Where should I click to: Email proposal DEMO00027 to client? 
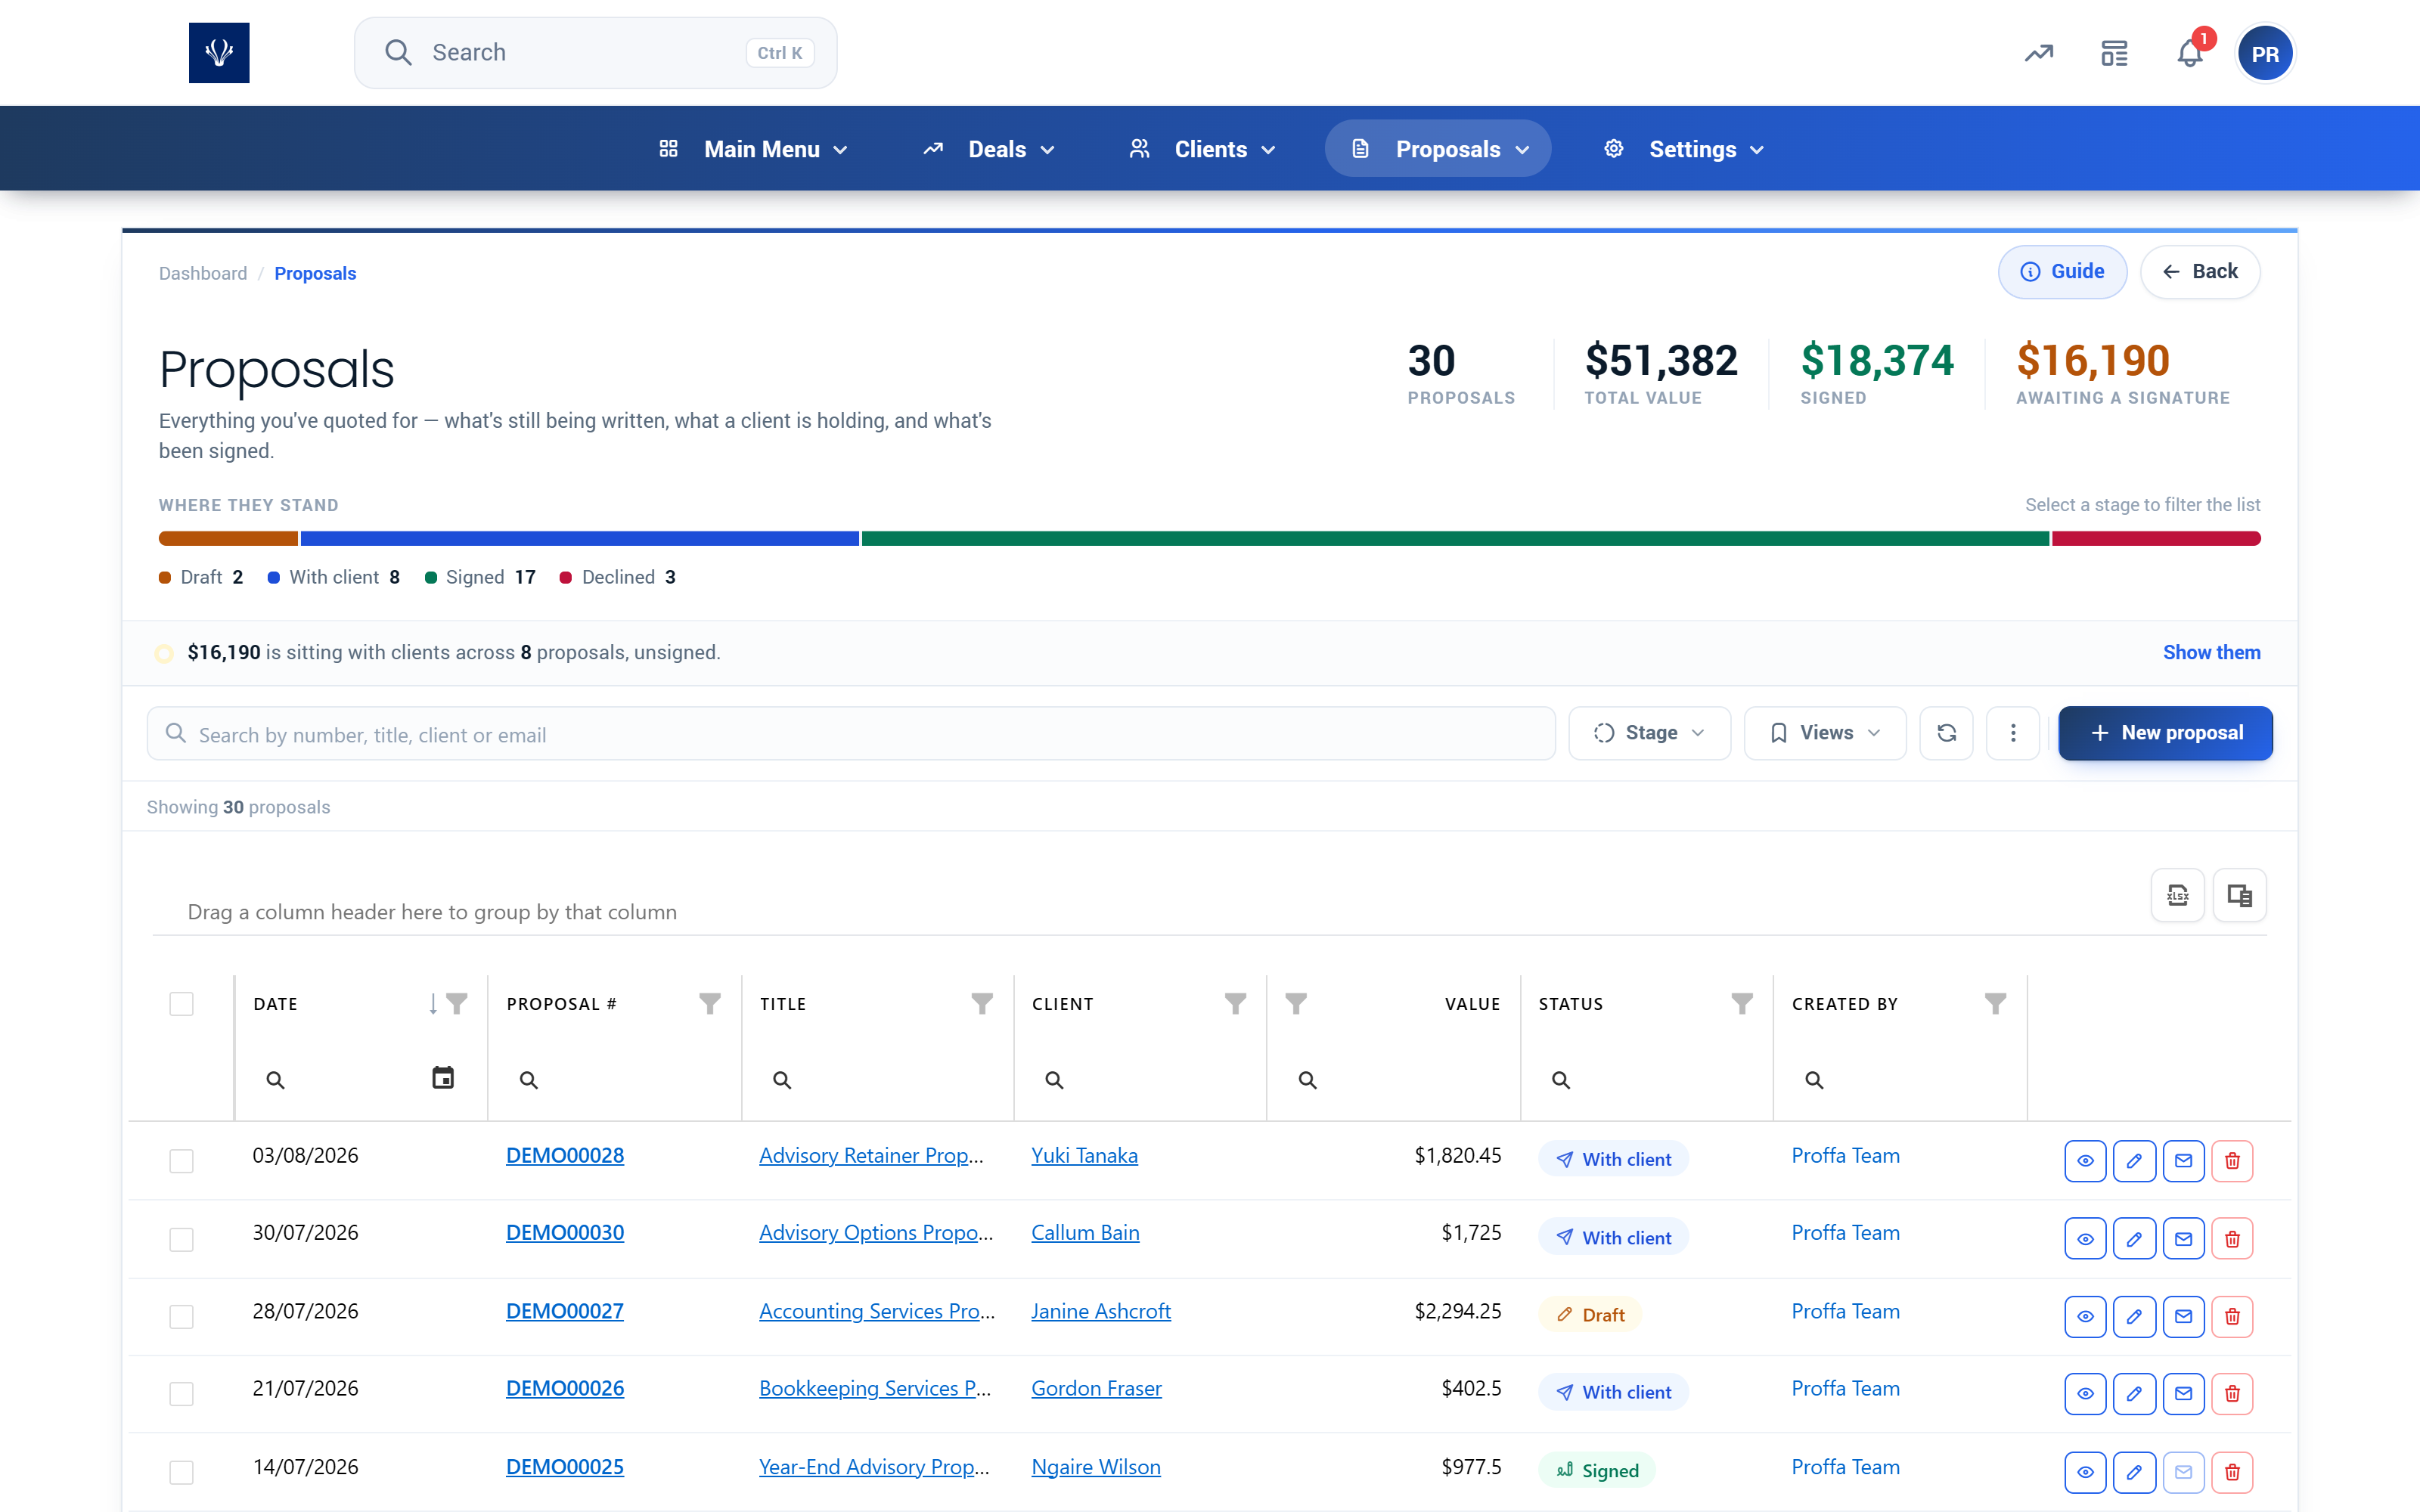[2184, 1317]
